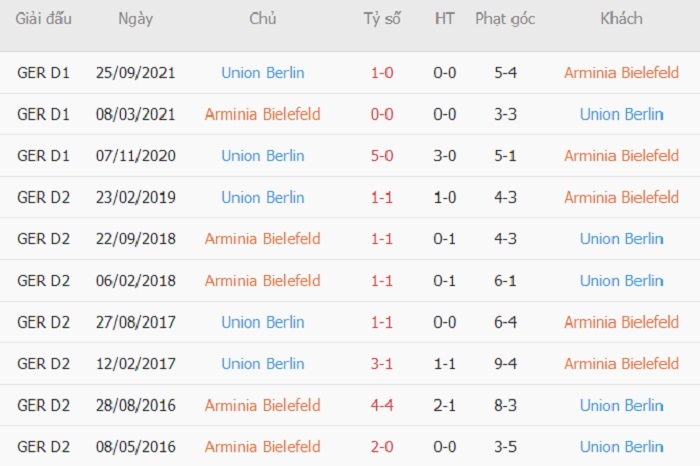The image size is (700, 466).
Task: Open Union Berlin in the 25/09/2021 row
Action: coord(262,73)
